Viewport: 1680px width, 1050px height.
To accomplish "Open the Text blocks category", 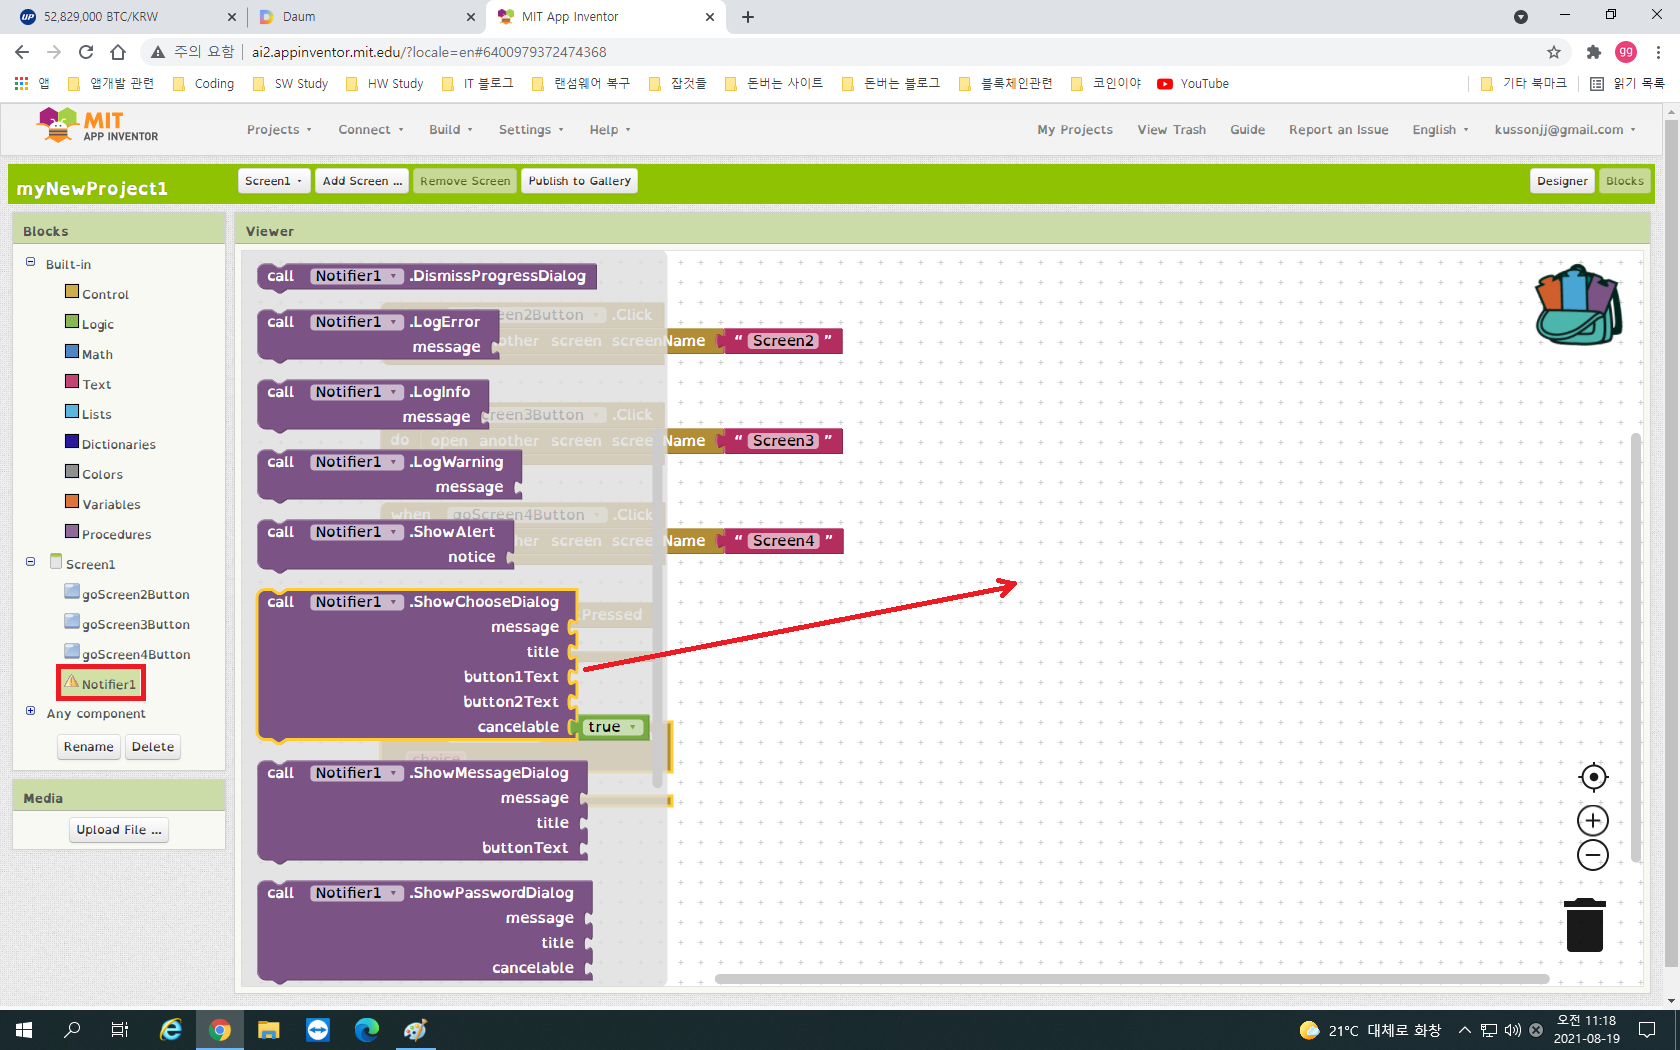I will click(96, 384).
